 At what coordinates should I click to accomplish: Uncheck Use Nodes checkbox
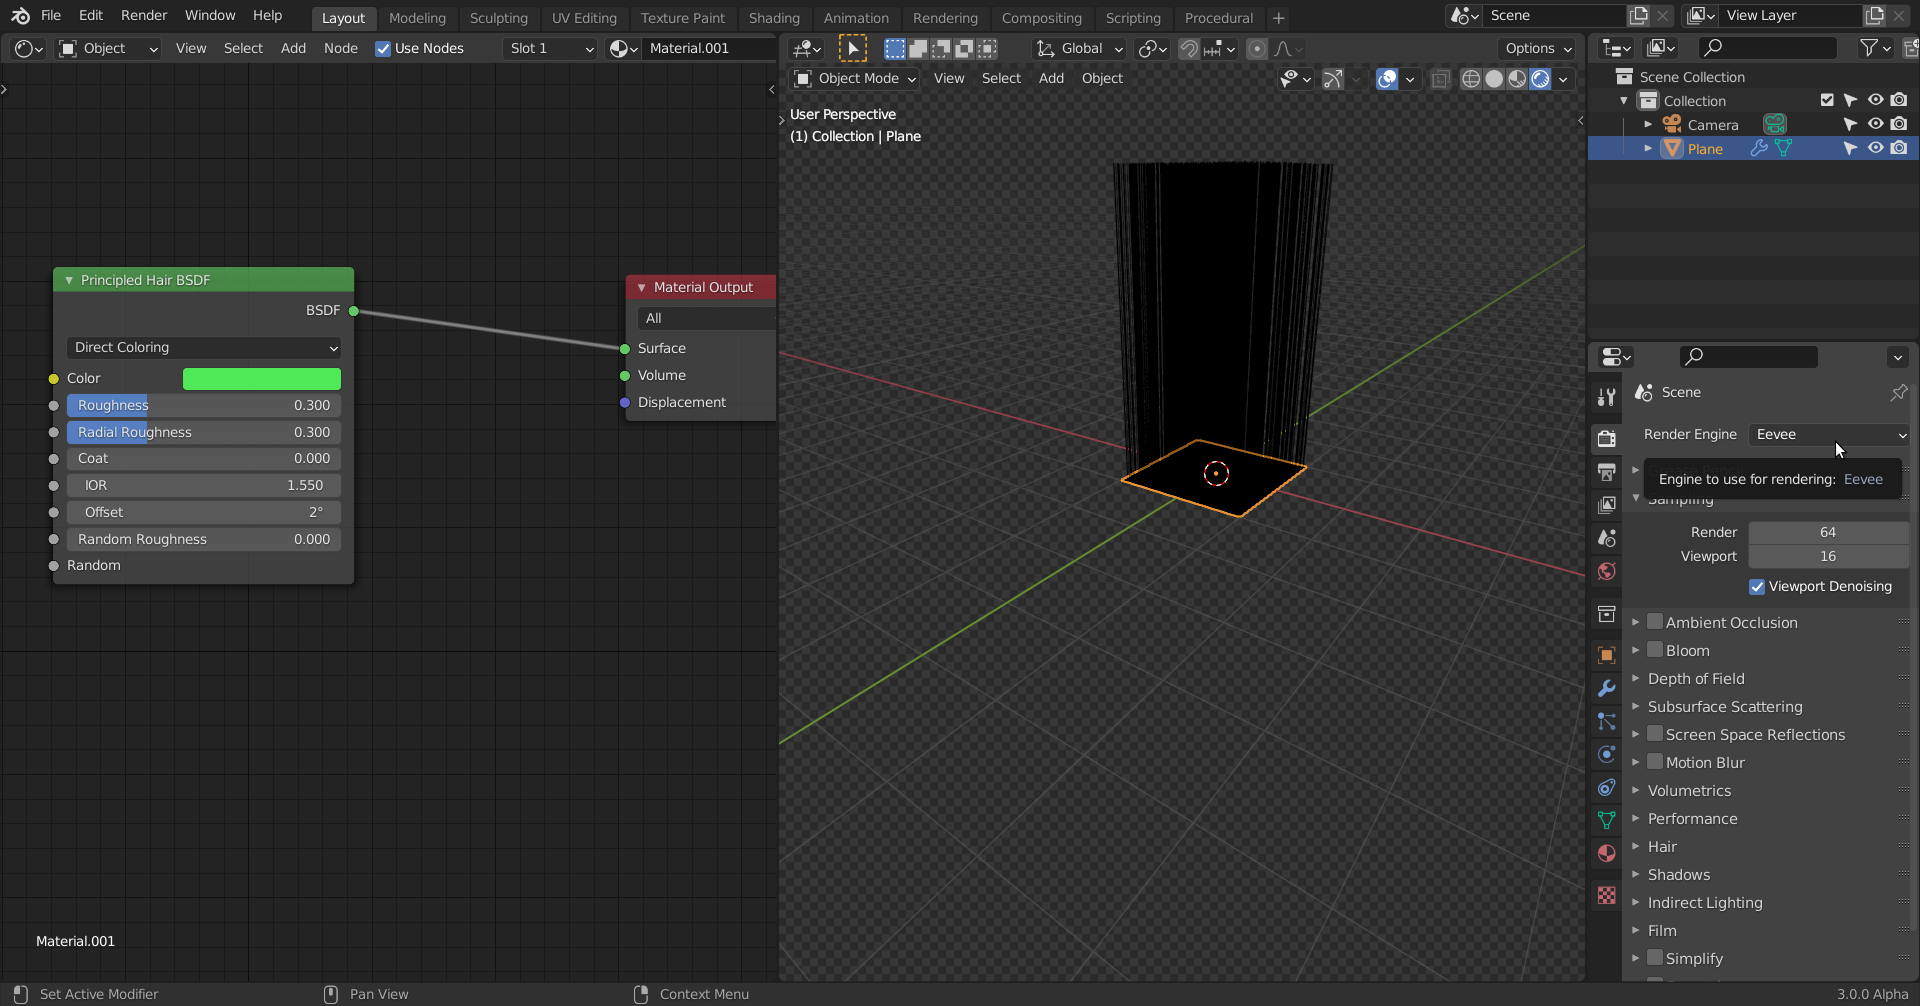pos(383,48)
